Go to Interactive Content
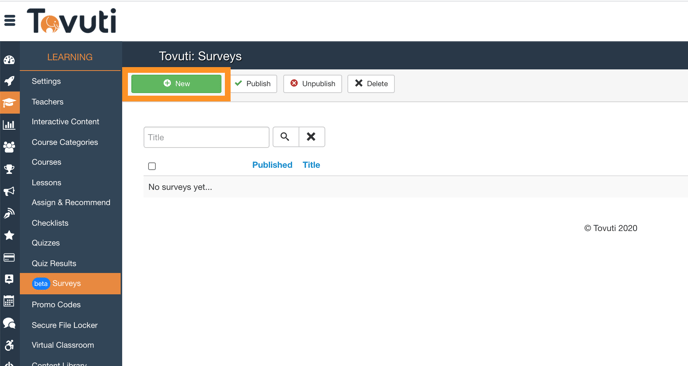The height and width of the screenshot is (366, 688). pyautogui.click(x=65, y=122)
